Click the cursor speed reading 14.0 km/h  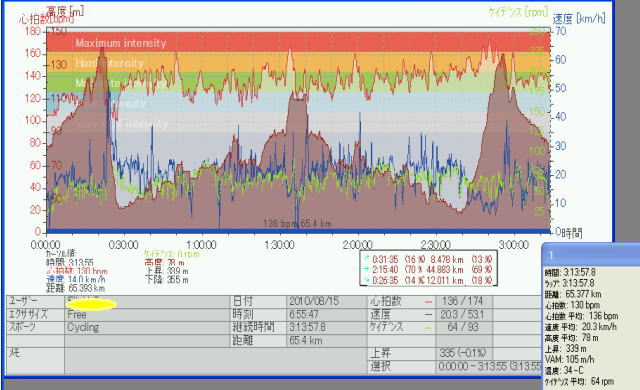(x=76, y=279)
